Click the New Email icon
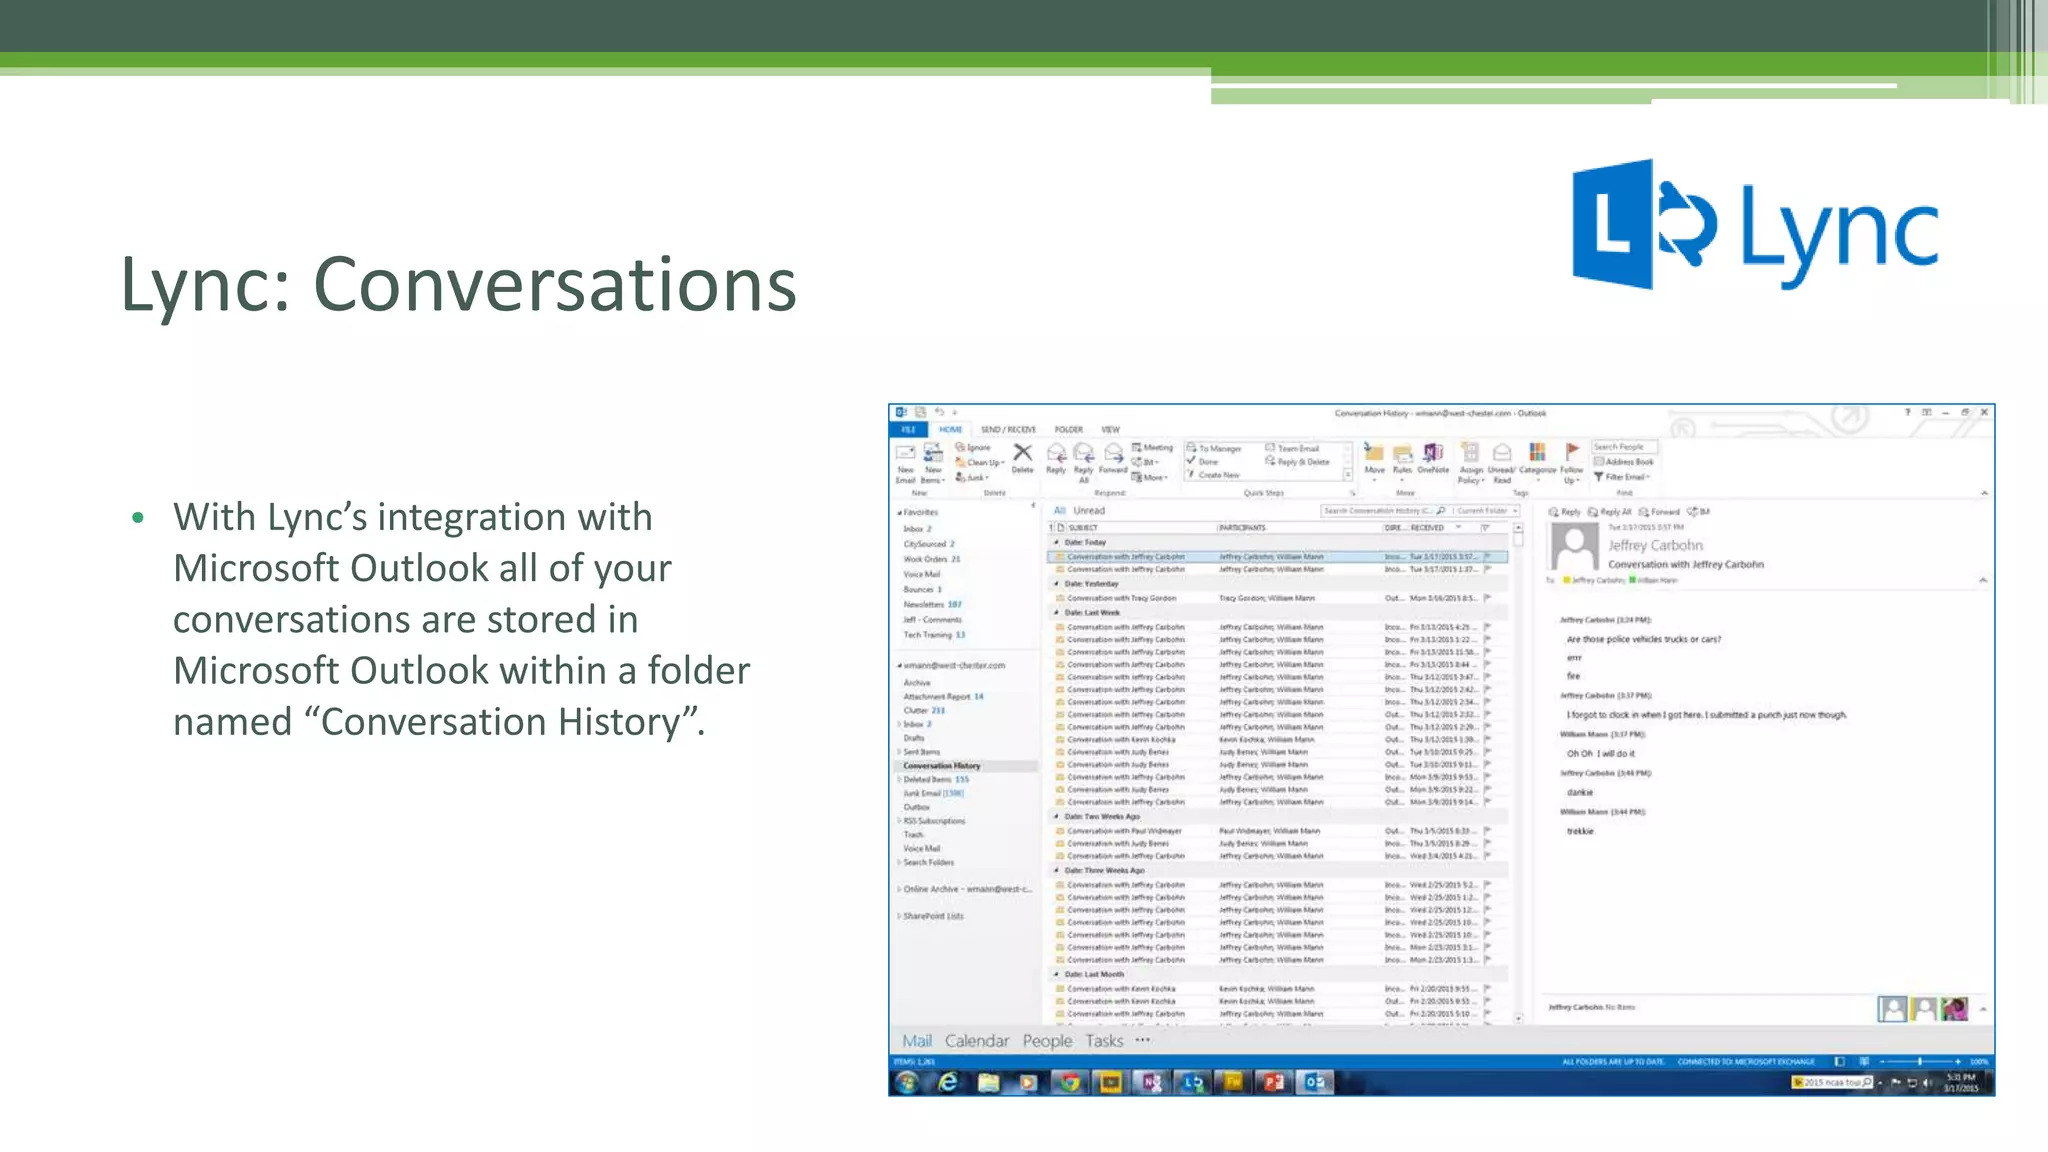The height and width of the screenshot is (1152, 2048). click(905, 455)
